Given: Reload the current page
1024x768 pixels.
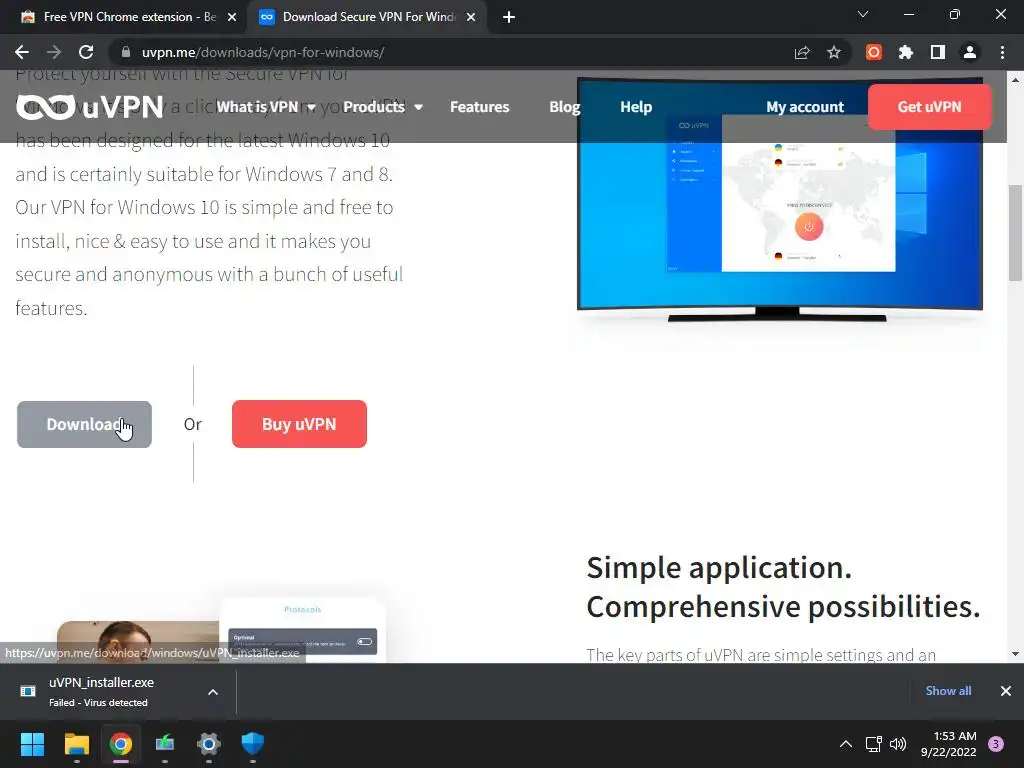Looking at the screenshot, I should pos(86,52).
